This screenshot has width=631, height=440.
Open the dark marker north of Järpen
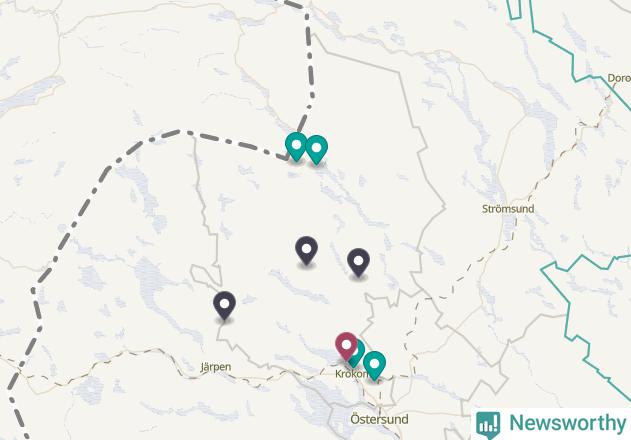point(225,306)
